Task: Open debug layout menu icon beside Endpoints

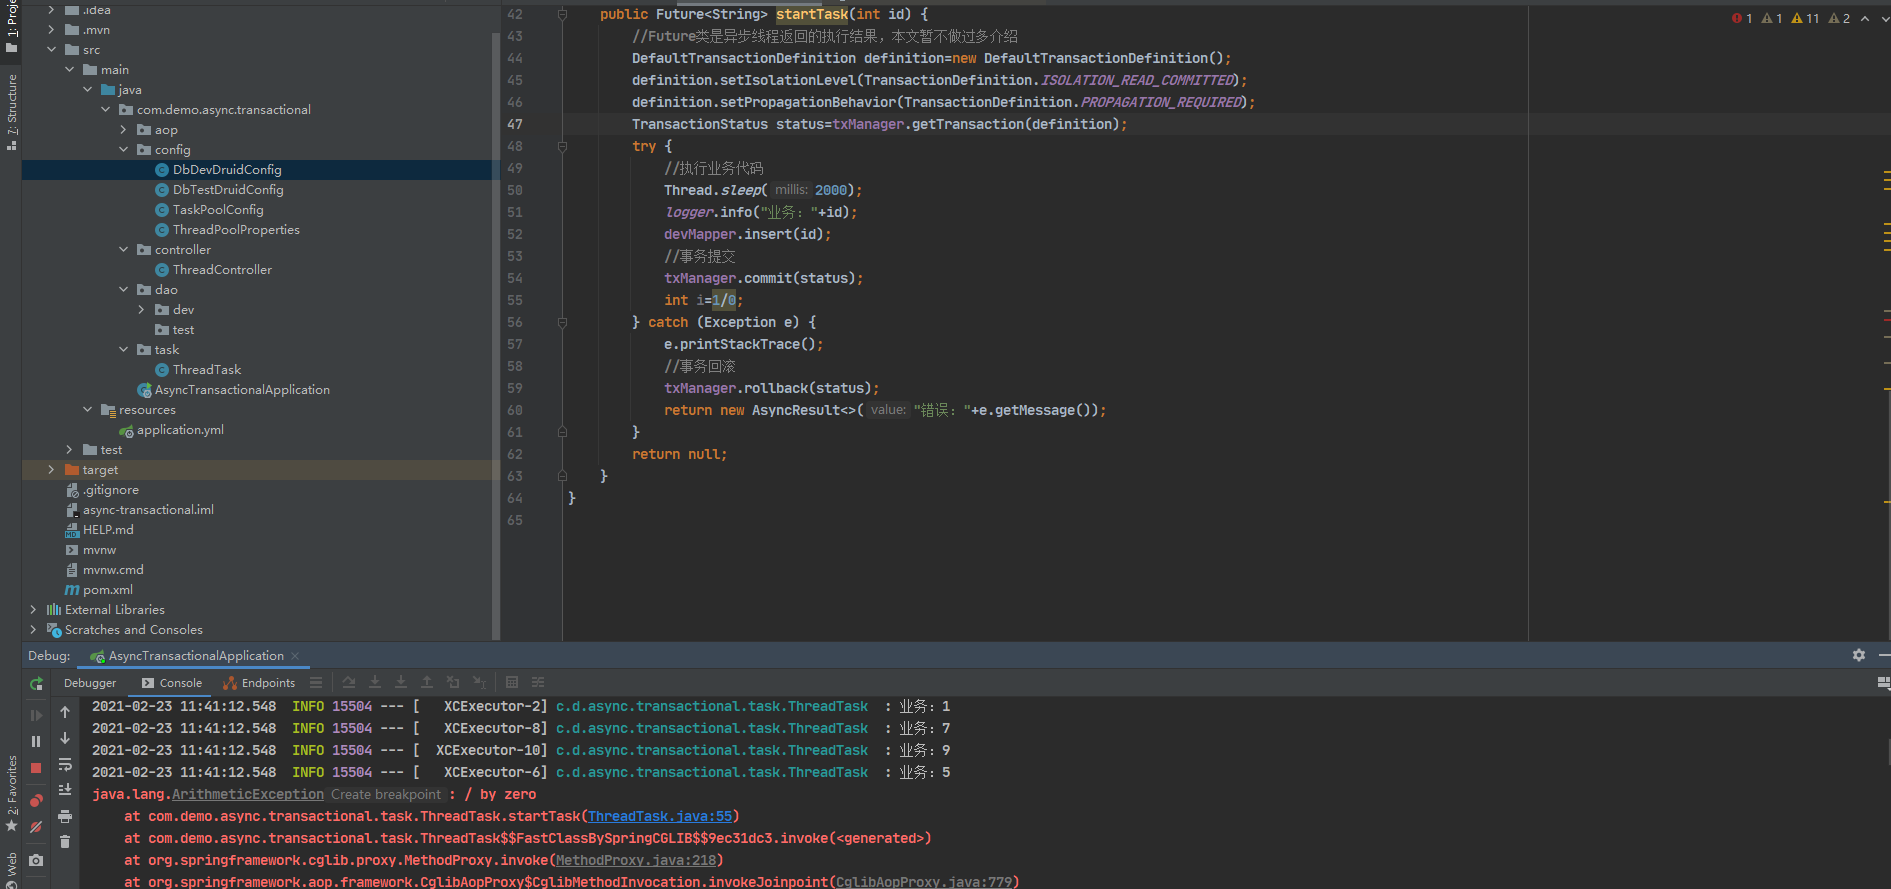Action: click(x=316, y=683)
